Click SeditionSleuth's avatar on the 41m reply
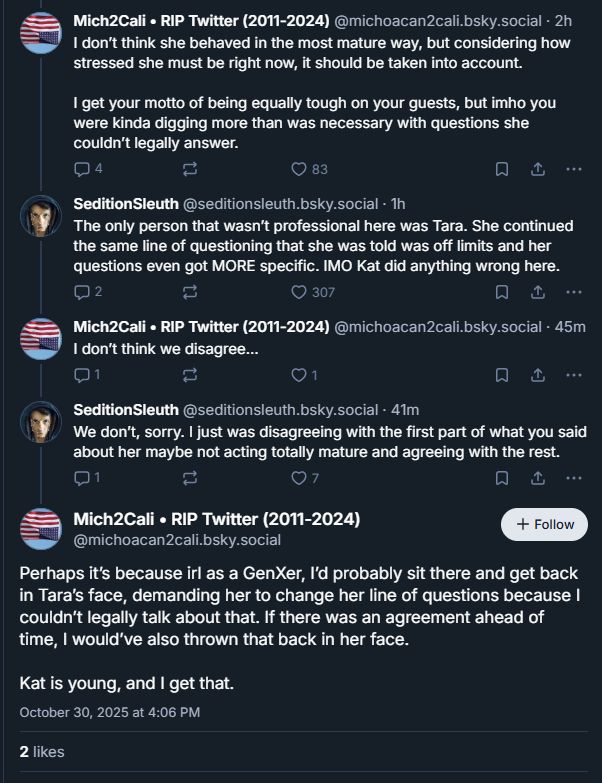The width and height of the screenshot is (602, 783). [40, 425]
